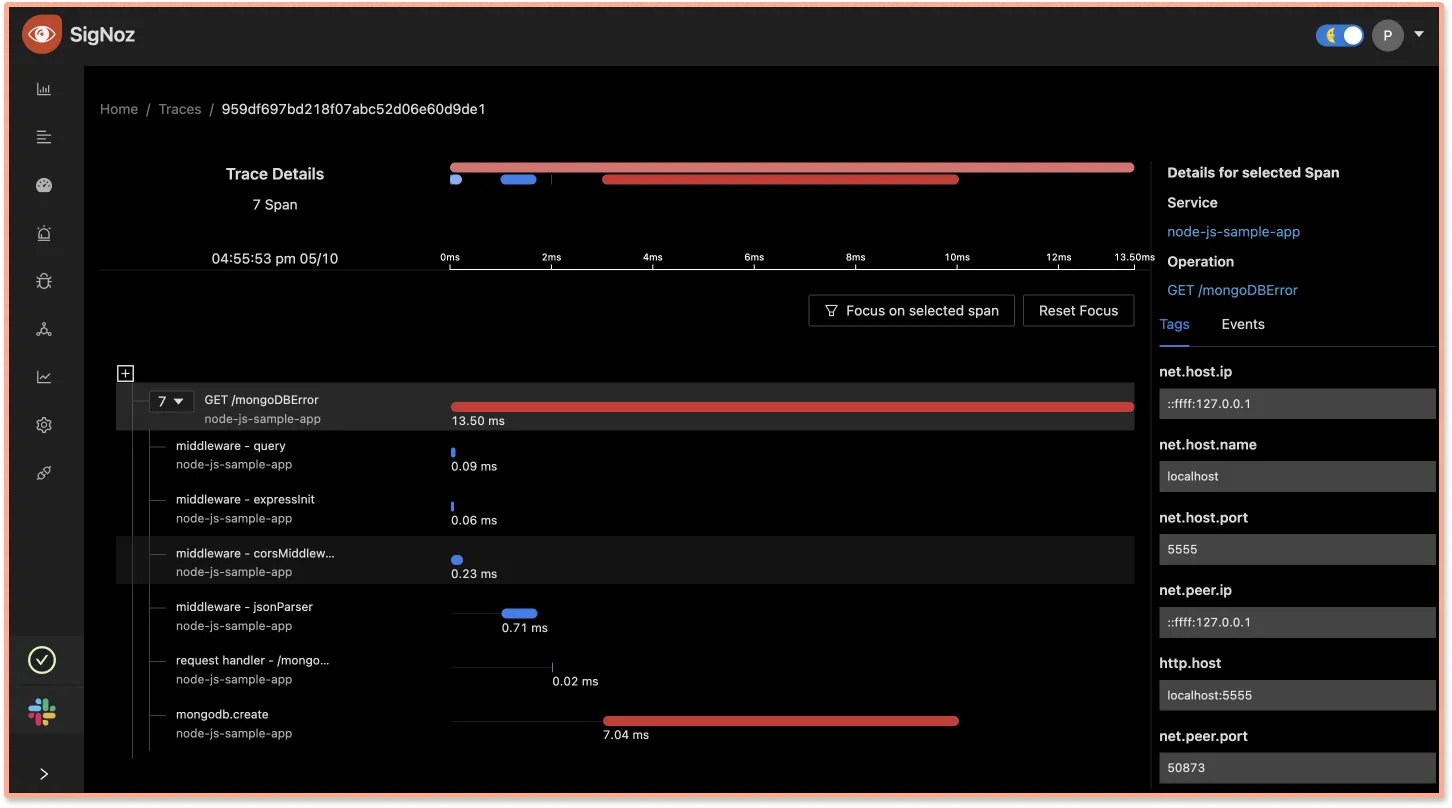Click the minimap red mongodb span bar
The image size is (1452, 808).
(x=781, y=180)
